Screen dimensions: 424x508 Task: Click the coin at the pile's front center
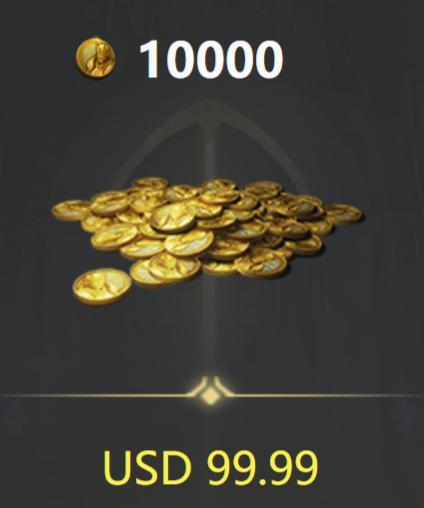(x=174, y=267)
